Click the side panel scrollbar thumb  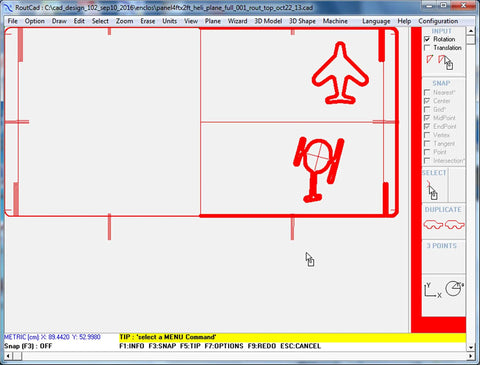pos(471,40)
